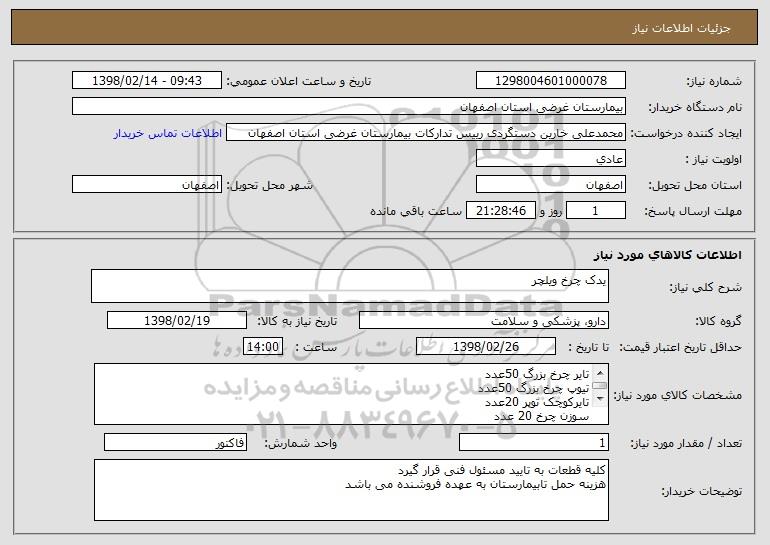This screenshot has width=770, height=545.
Task: Select text سوزن چرخ 20 عدد
Action: [x=541, y=416]
